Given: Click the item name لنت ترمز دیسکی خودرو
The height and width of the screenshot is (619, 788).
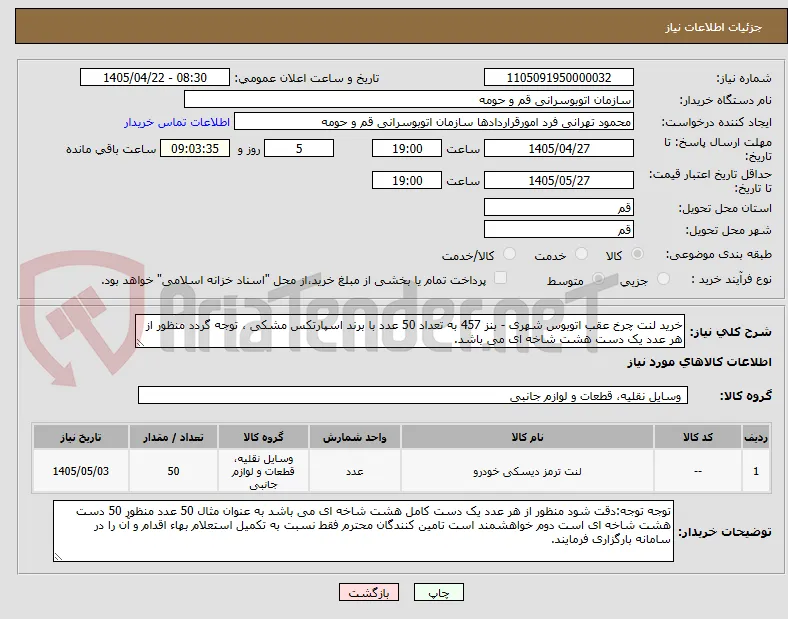Looking at the screenshot, I should point(527,471).
